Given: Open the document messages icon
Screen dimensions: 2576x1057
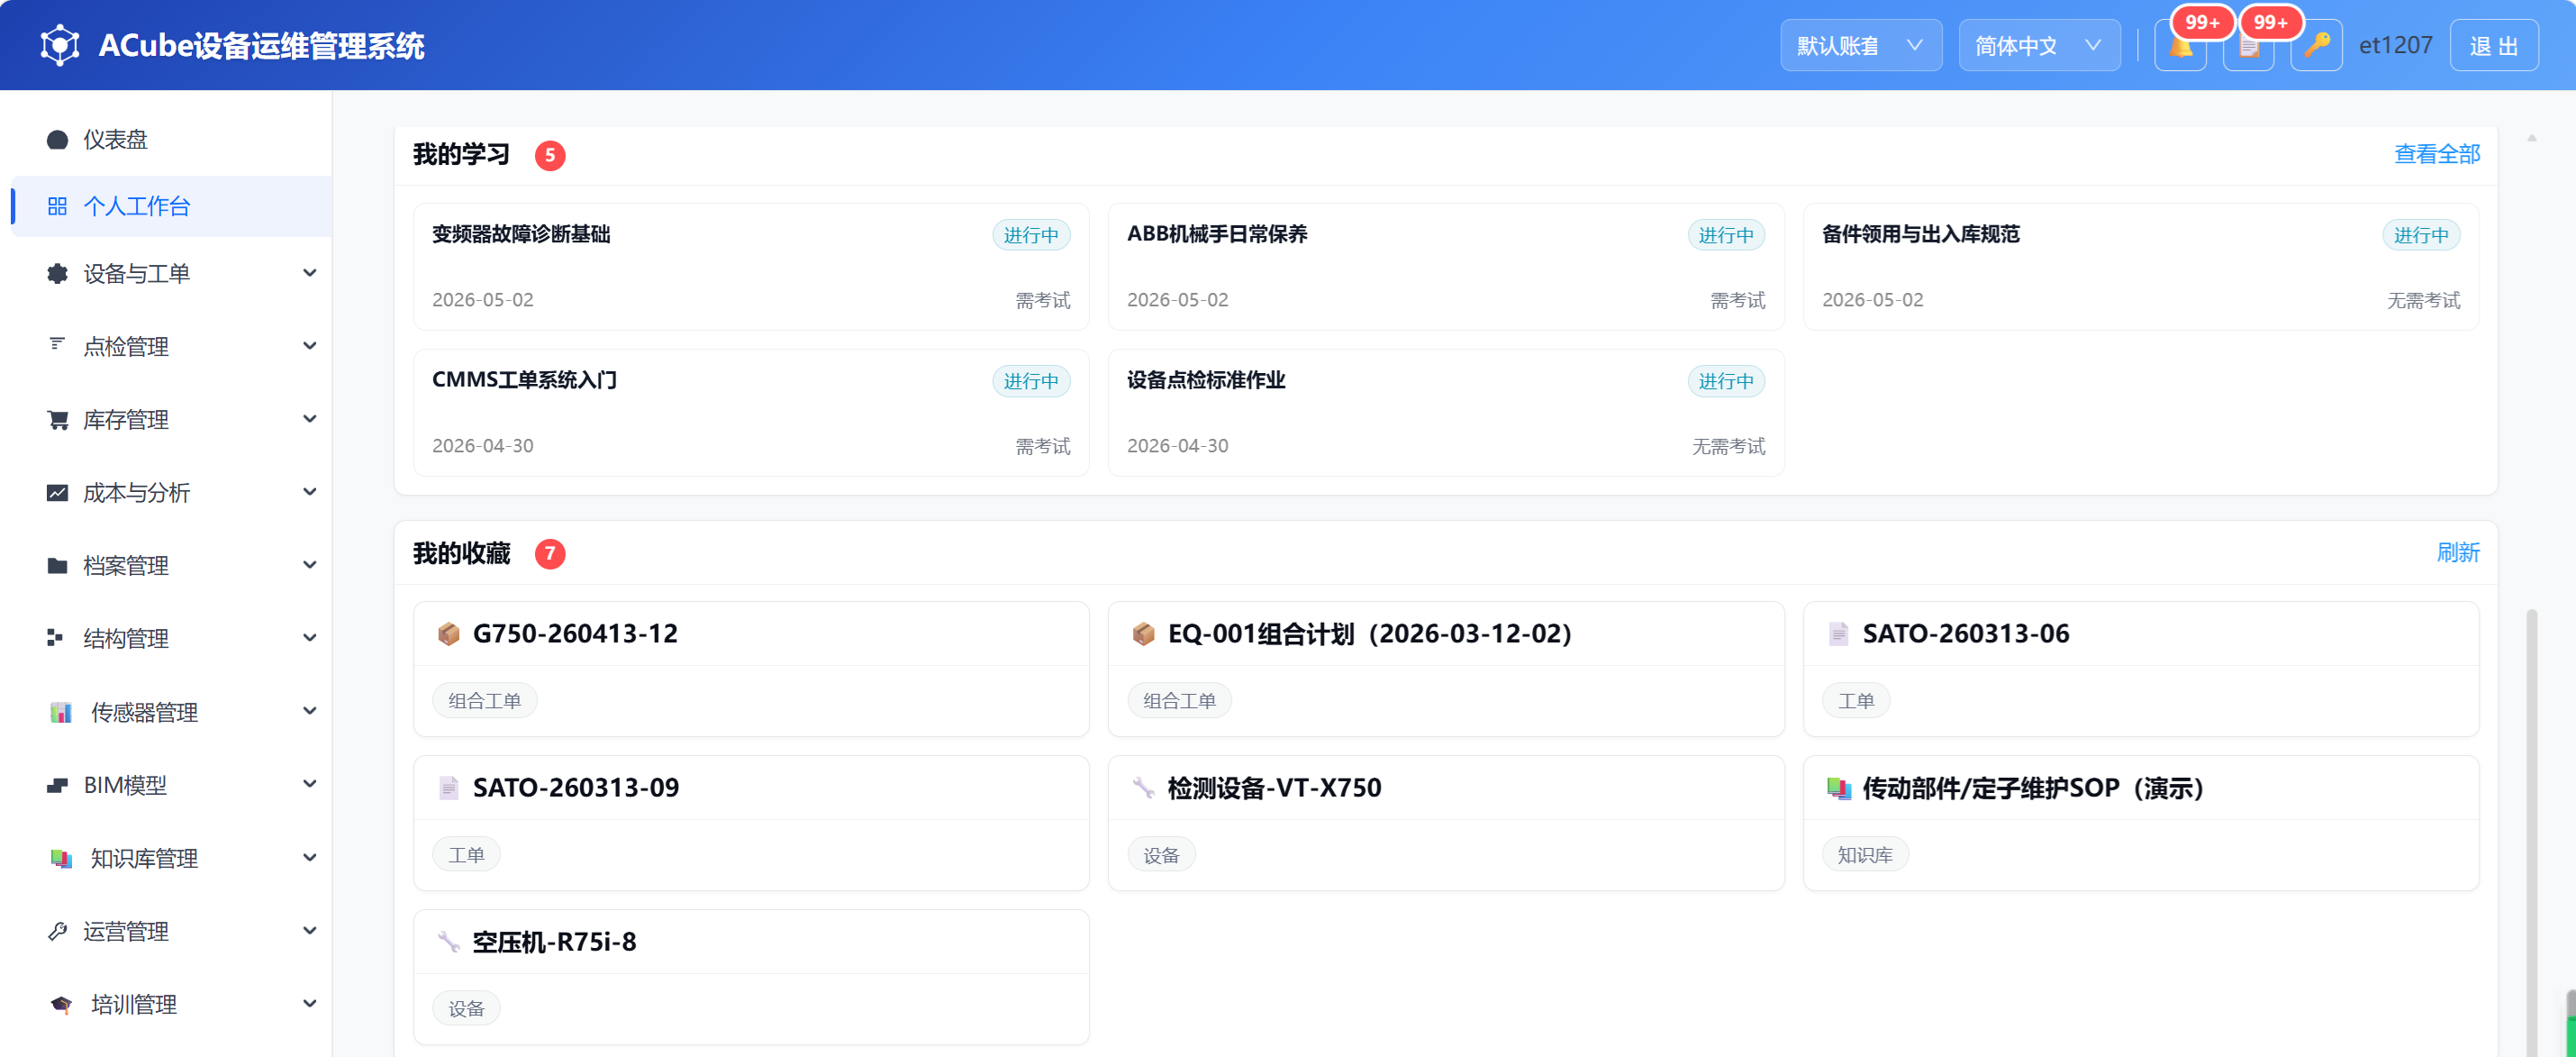Looking at the screenshot, I should tap(2248, 46).
